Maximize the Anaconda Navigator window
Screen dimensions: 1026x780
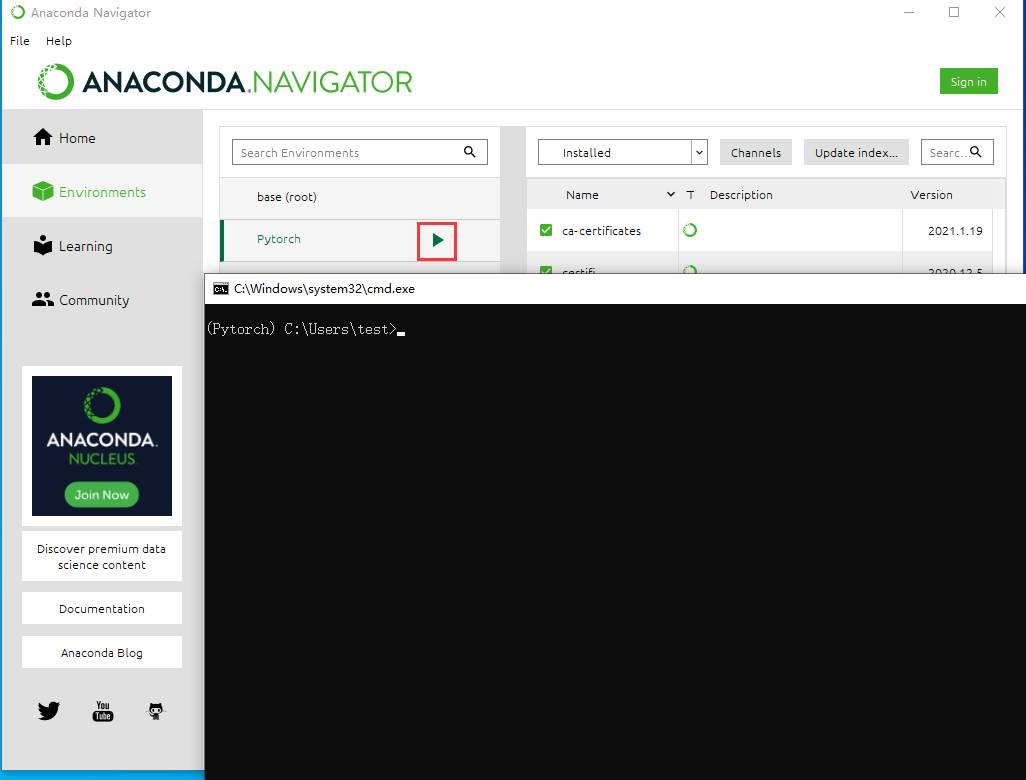click(x=954, y=12)
